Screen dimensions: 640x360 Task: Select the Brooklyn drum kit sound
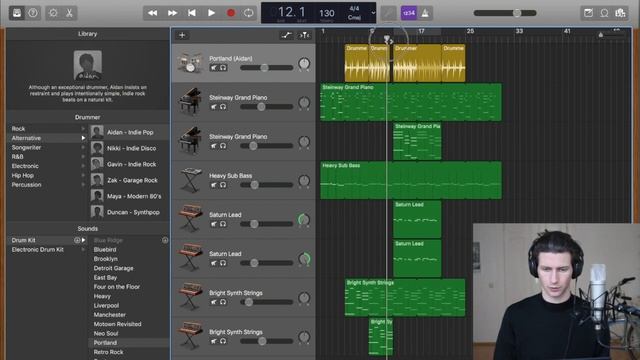pyautogui.click(x=105, y=259)
